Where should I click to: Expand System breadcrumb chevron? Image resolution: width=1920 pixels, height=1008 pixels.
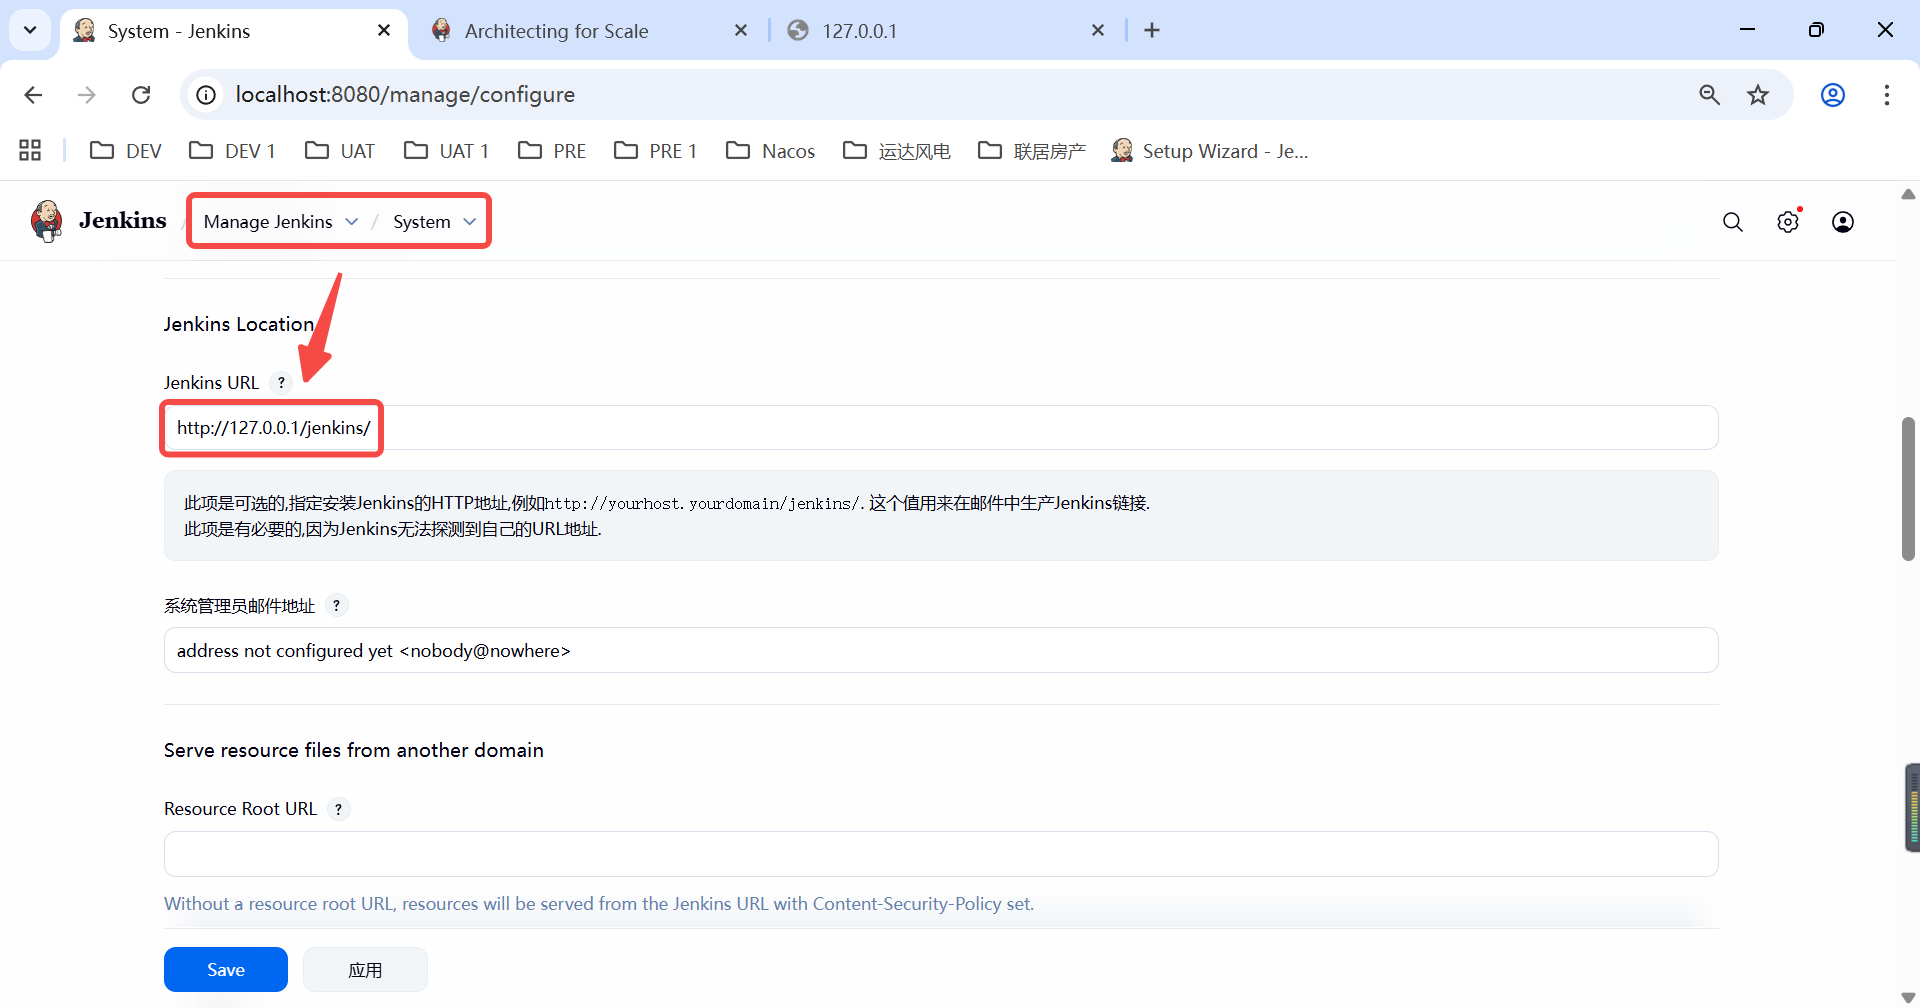coord(470,222)
